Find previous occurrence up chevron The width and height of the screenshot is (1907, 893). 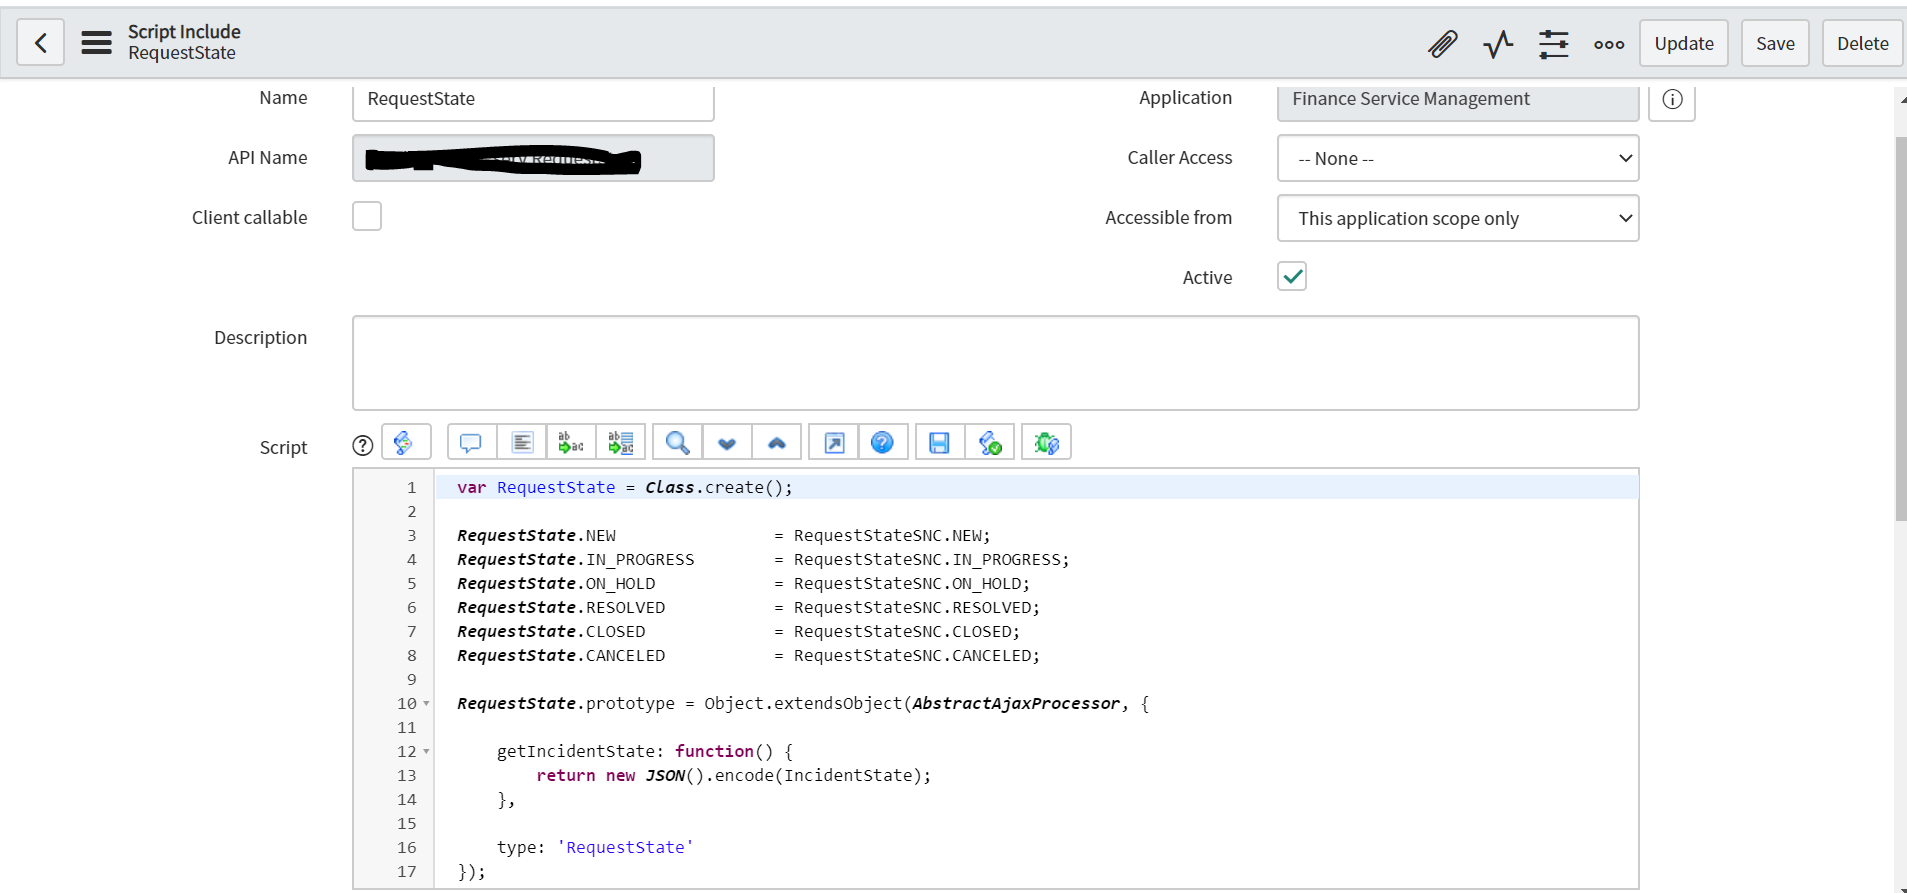[777, 442]
